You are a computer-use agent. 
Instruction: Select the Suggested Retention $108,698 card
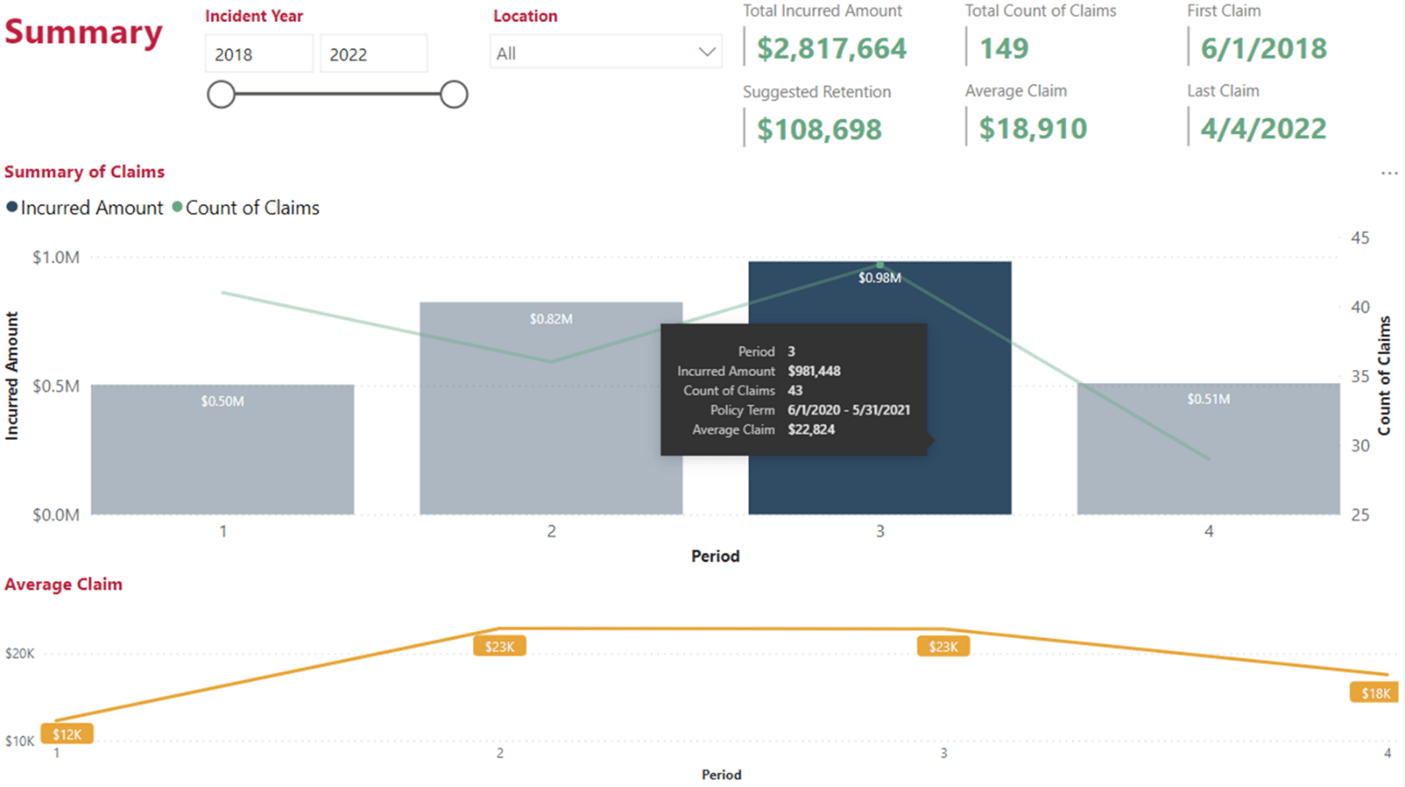point(819,129)
